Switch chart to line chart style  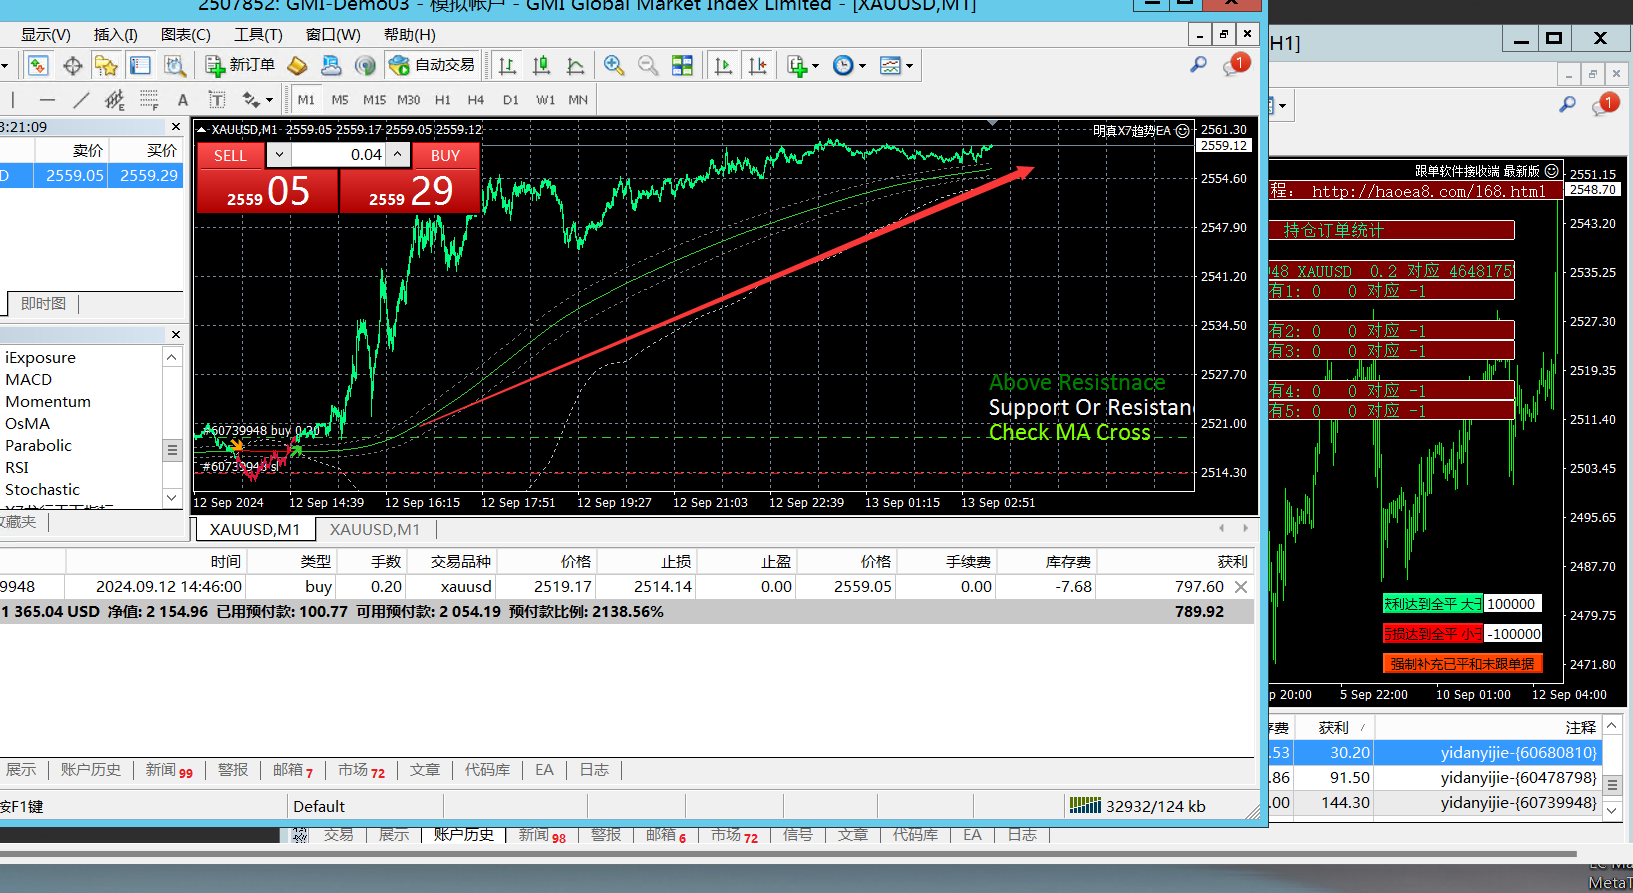576,66
